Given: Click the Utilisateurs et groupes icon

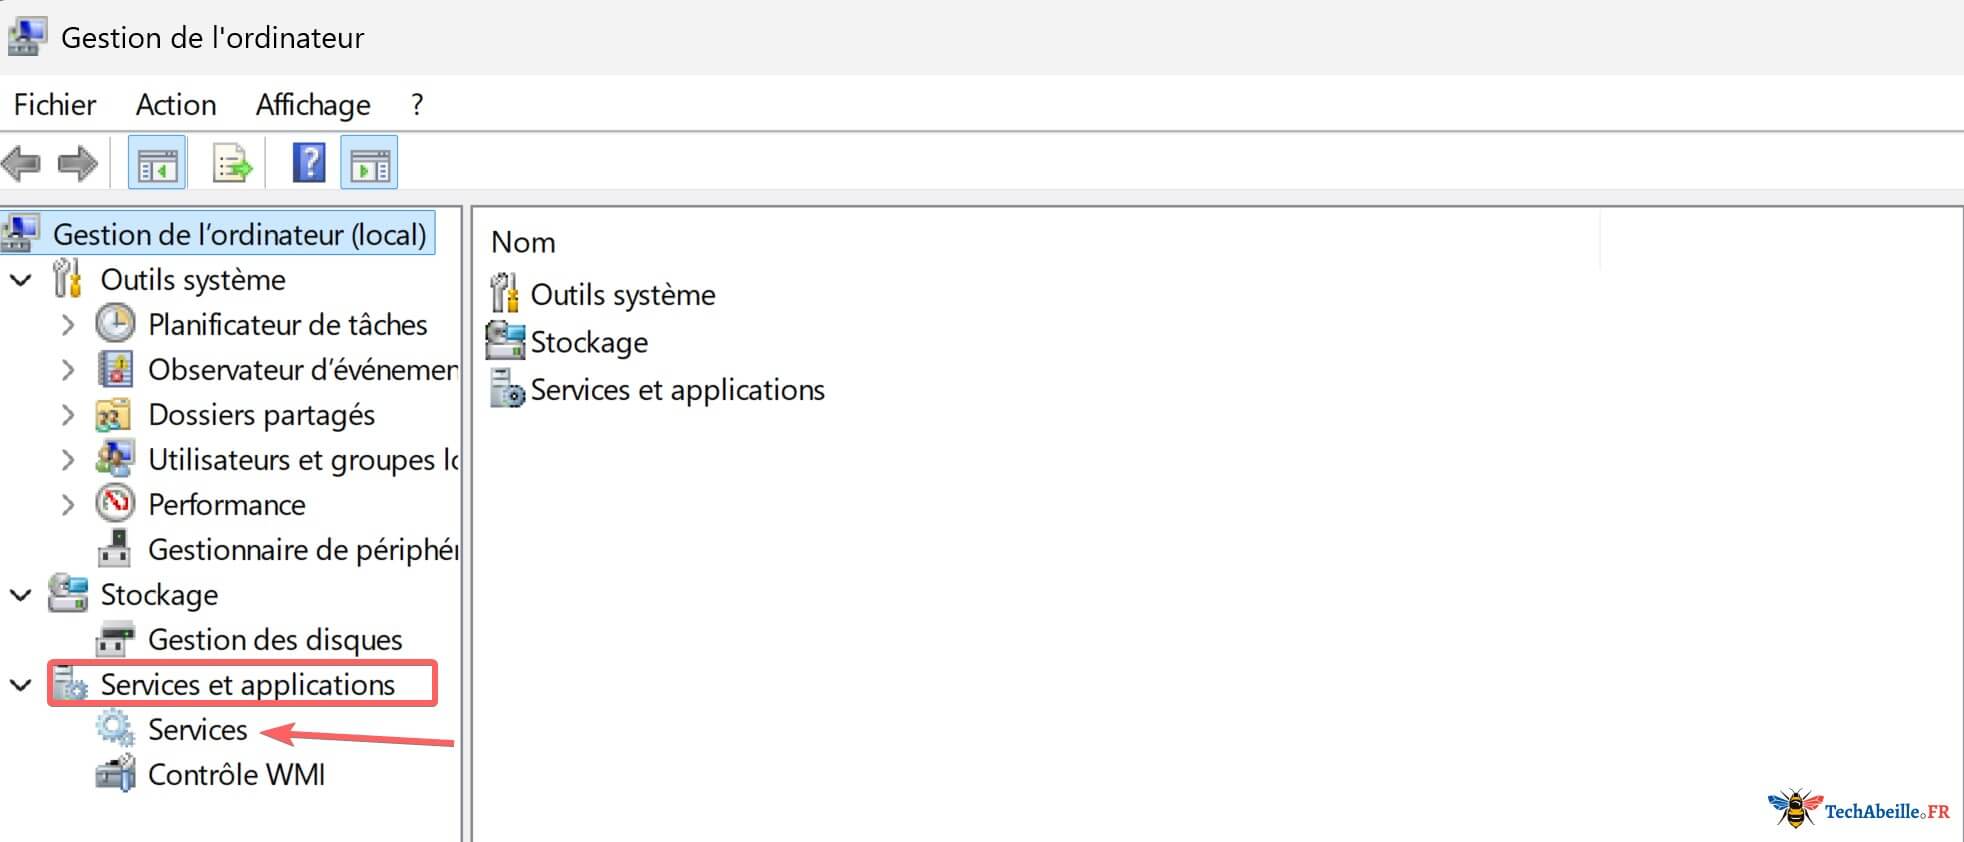Looking at the screenshot, I should (x=115, y=458).
